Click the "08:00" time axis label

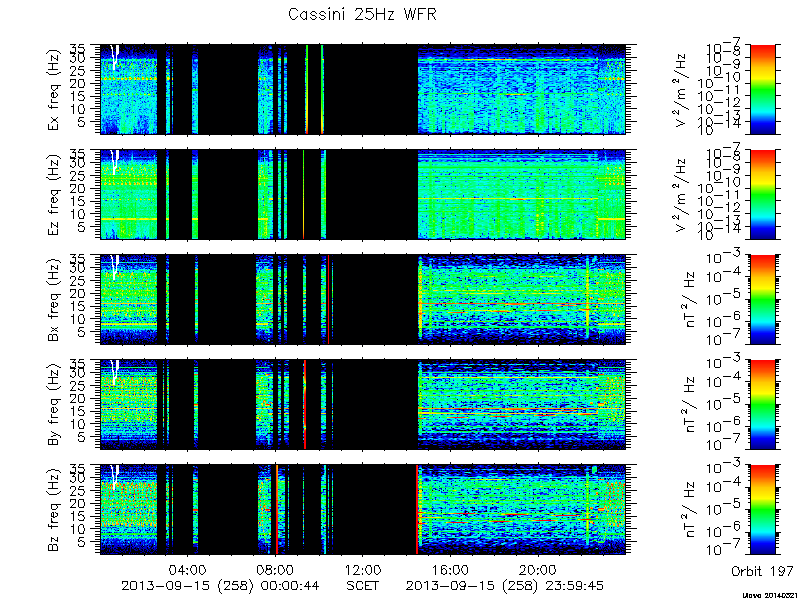[x=276, y=570]
